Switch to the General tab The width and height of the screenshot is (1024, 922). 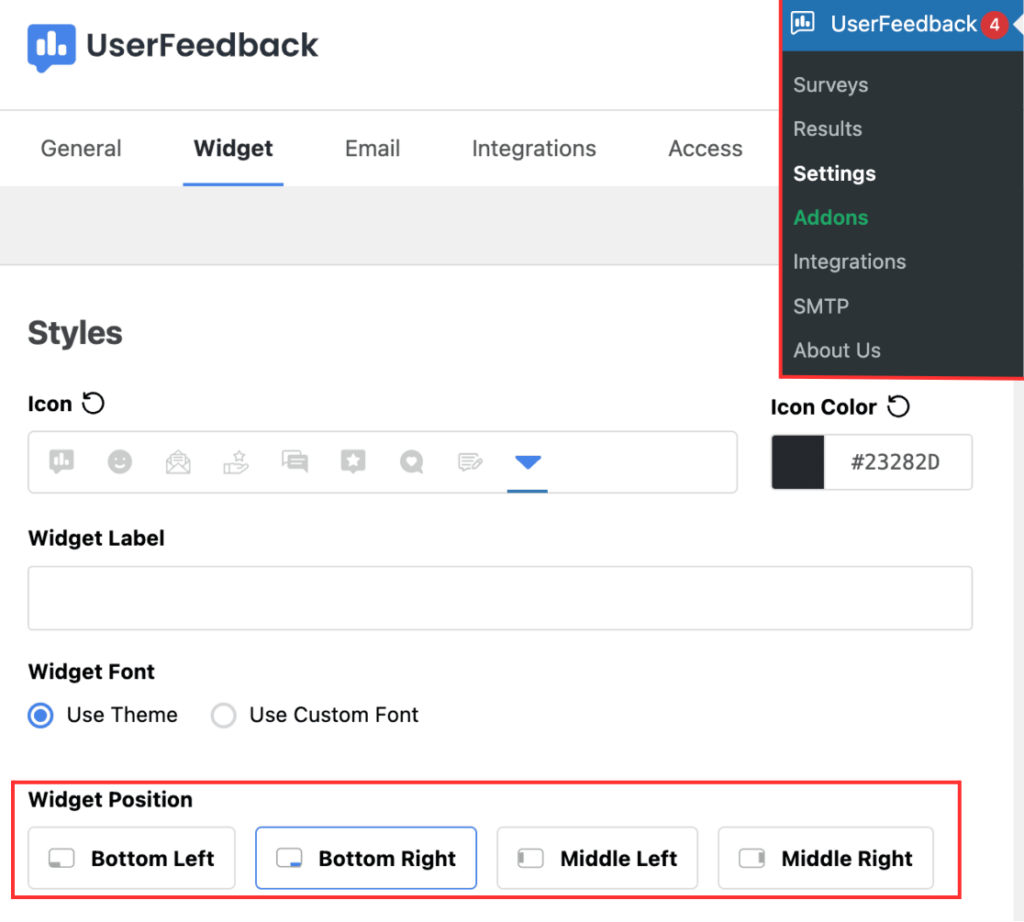[80, 148]
